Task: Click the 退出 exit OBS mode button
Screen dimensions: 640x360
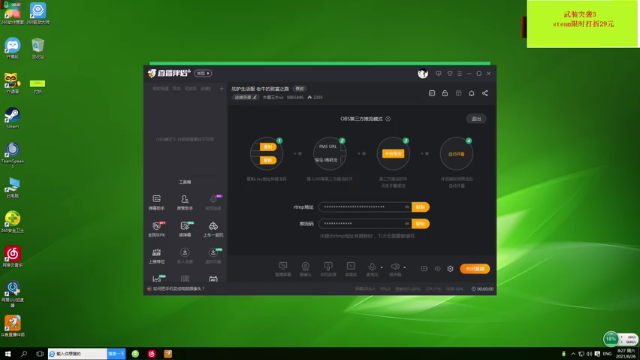Action: point(476,119)
